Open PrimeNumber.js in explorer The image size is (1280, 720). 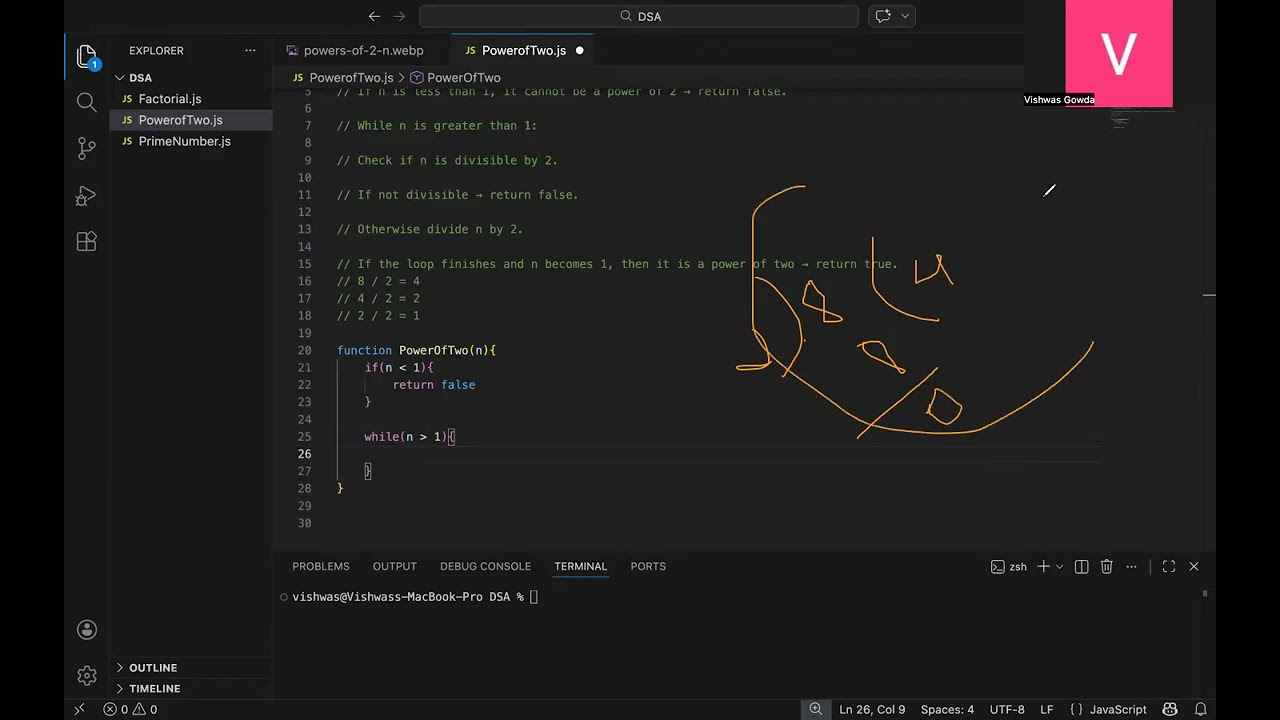pyautogui.click(x=184, y=141)
